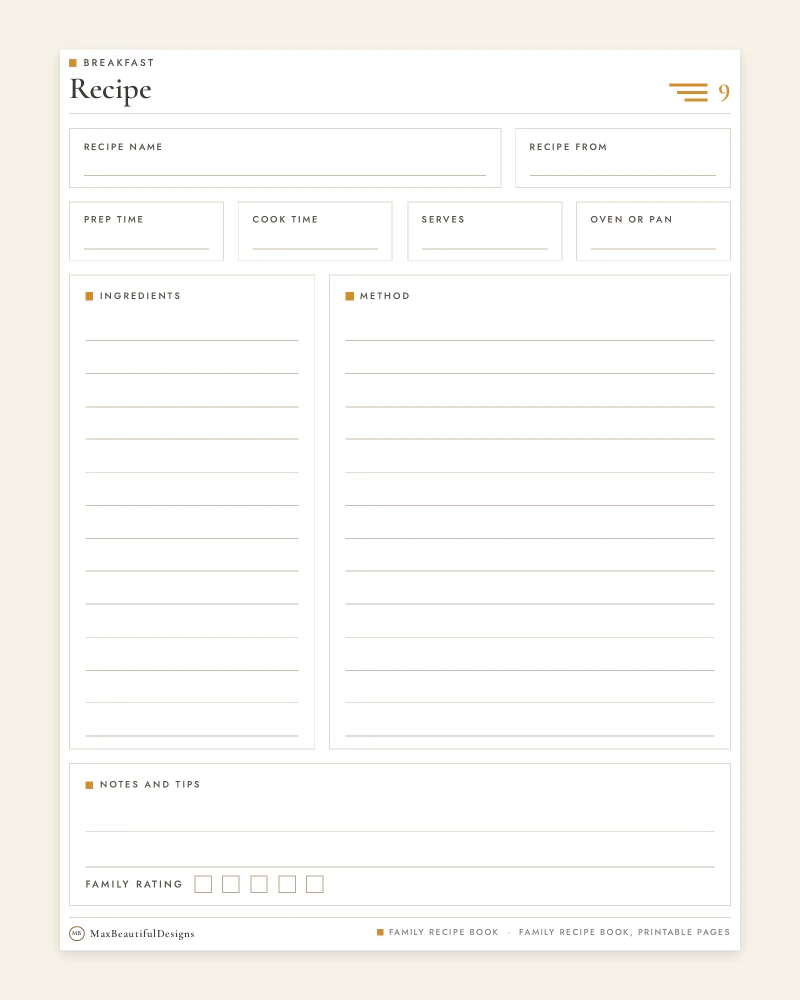Click the orange square next to Breakfast
The height and width of the screenshot is (1000, 800).
(x=73, y=62)
